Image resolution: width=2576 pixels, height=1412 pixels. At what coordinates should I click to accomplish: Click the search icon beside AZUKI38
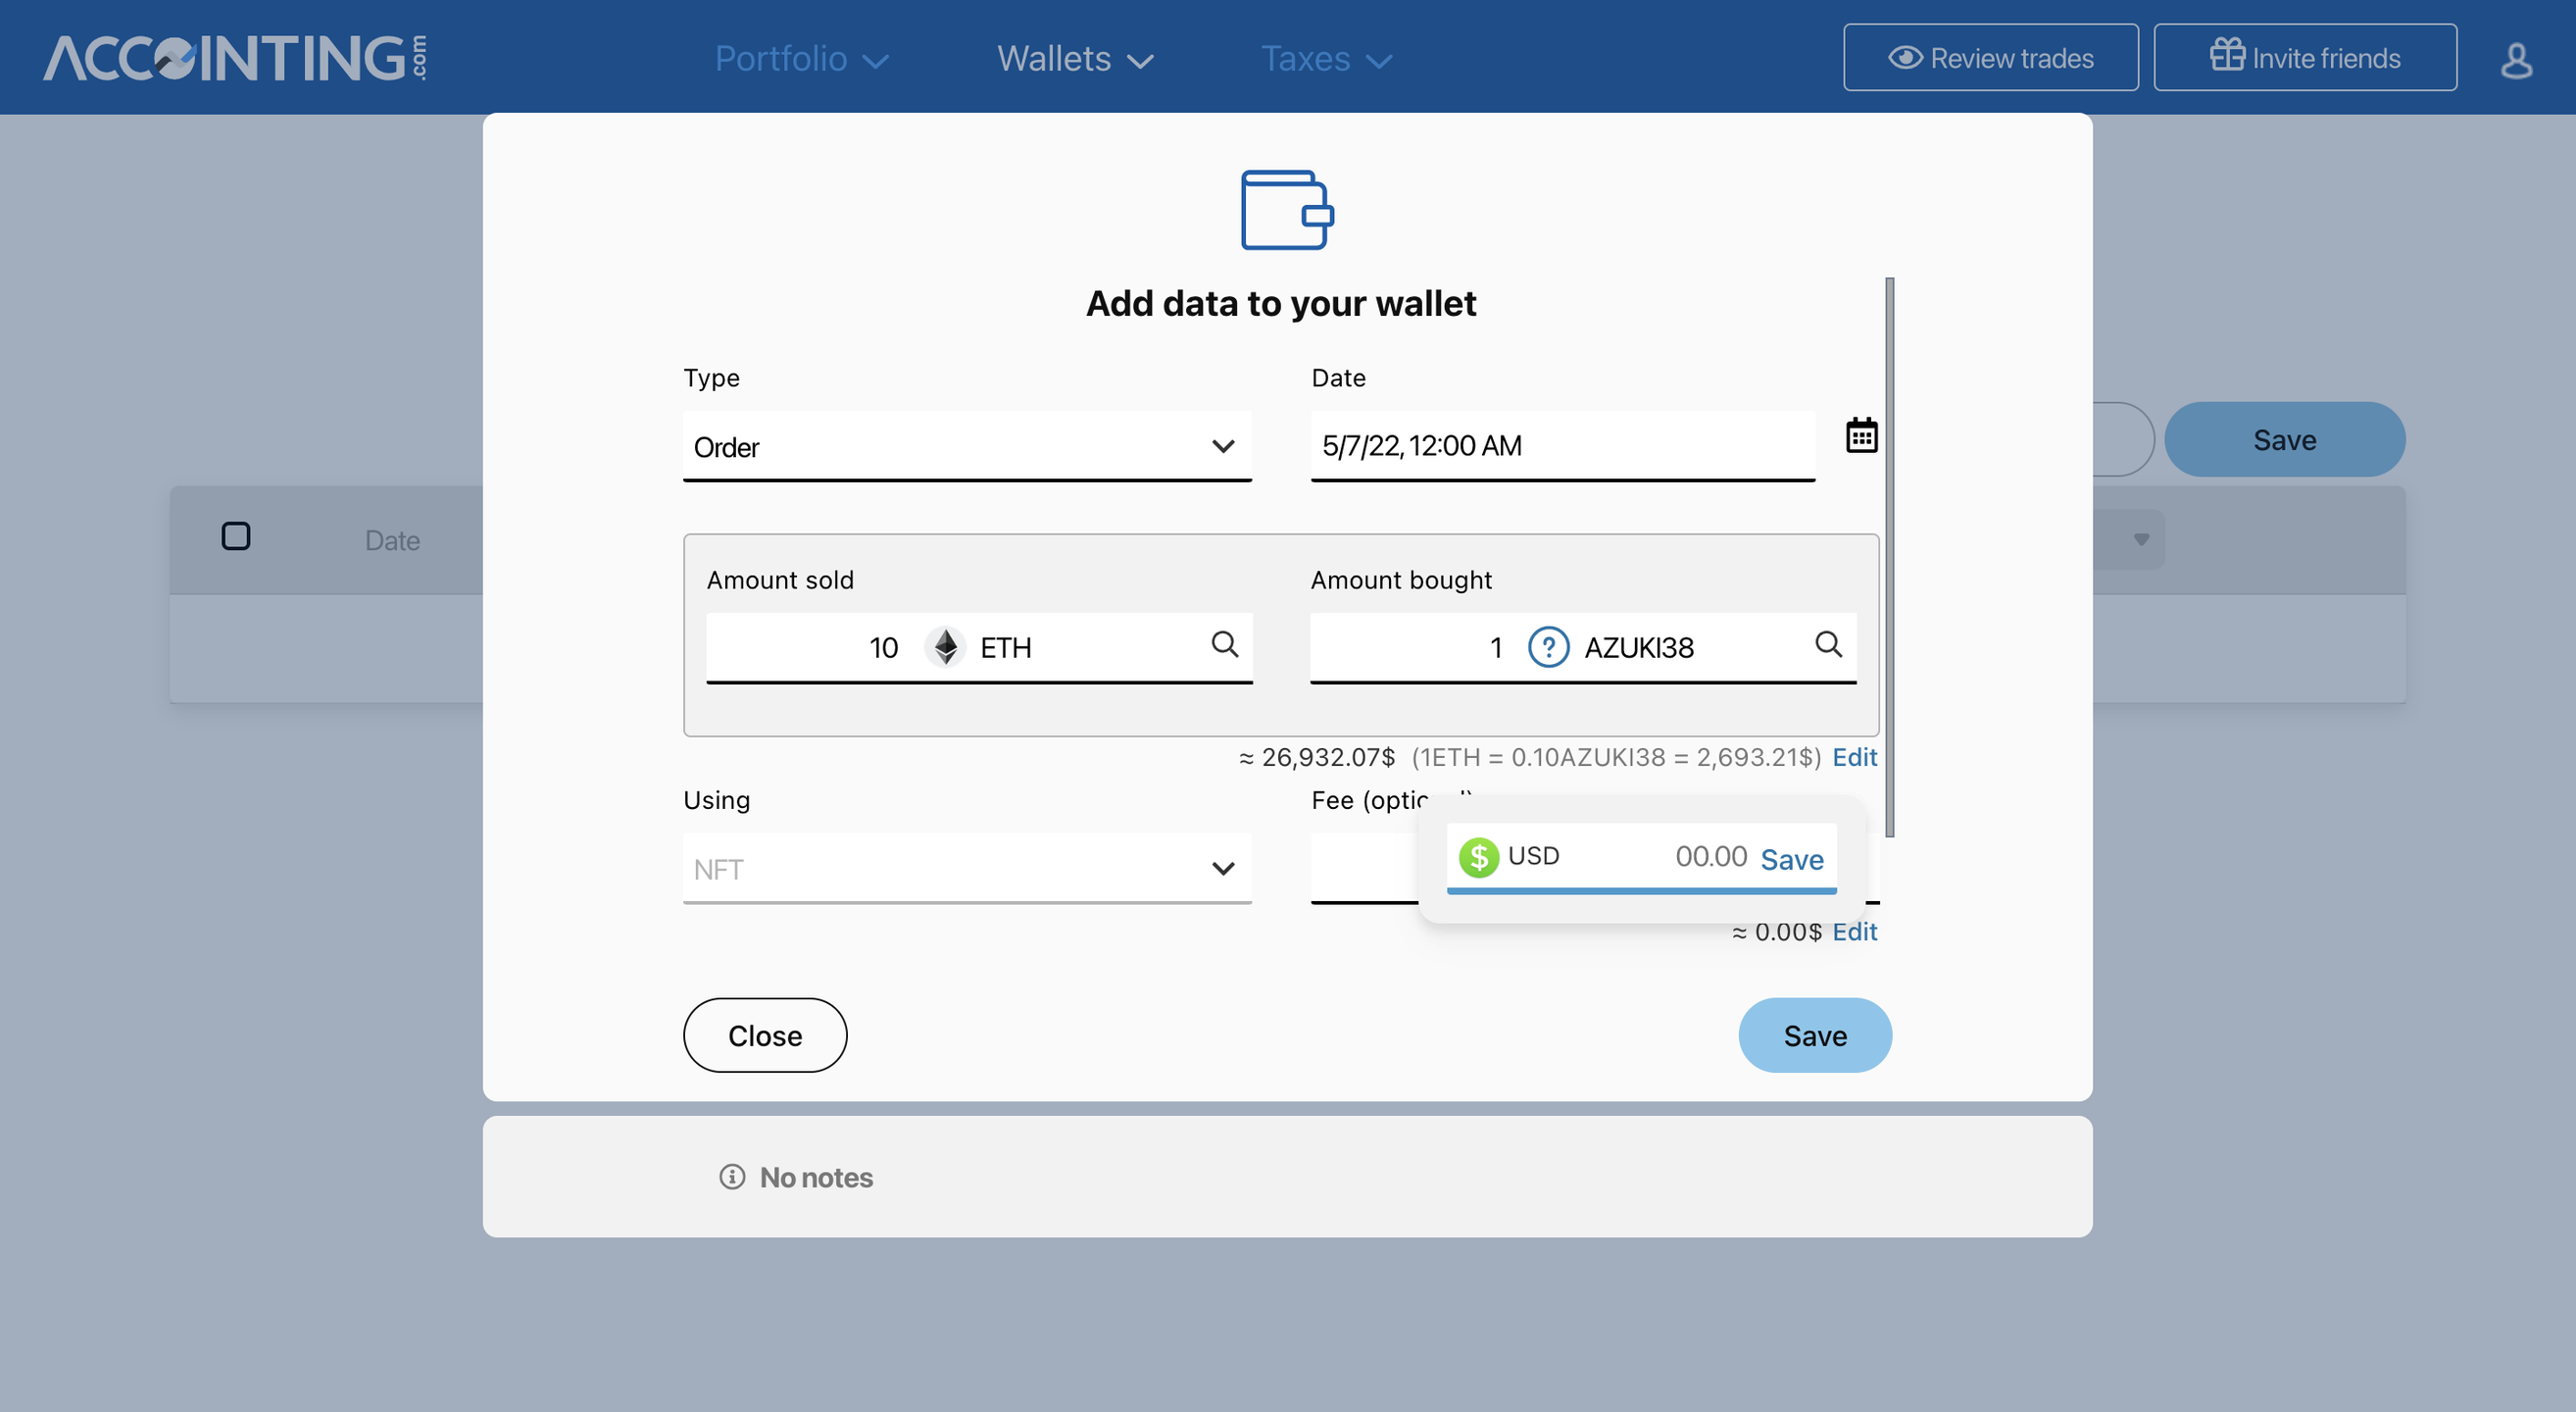pos(1828,644)
